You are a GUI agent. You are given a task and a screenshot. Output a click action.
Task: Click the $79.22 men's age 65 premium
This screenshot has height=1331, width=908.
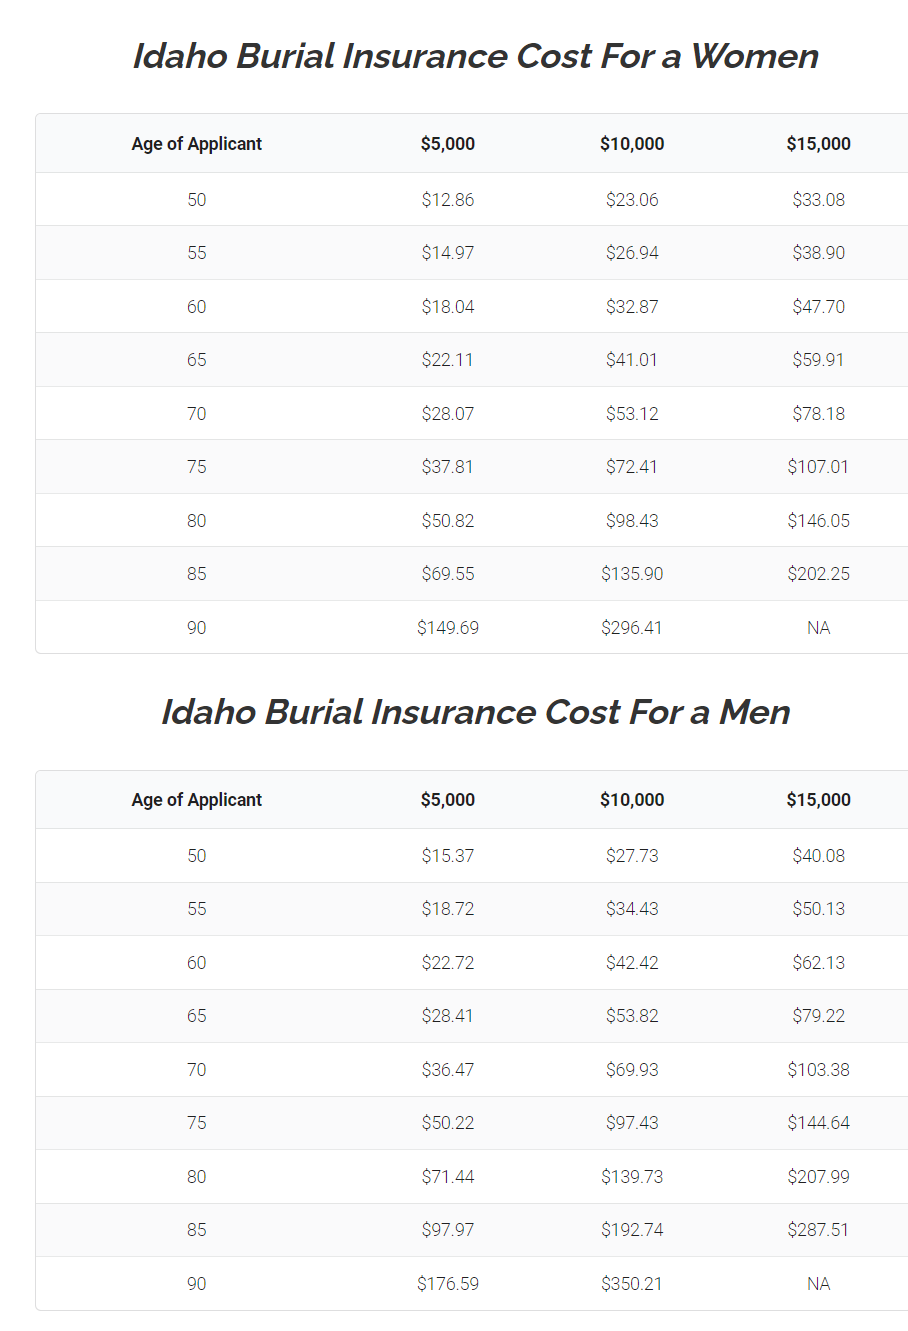819,1016
